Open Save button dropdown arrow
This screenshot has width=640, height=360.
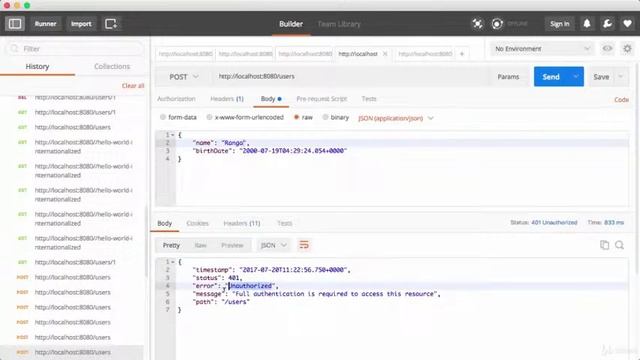621,76
